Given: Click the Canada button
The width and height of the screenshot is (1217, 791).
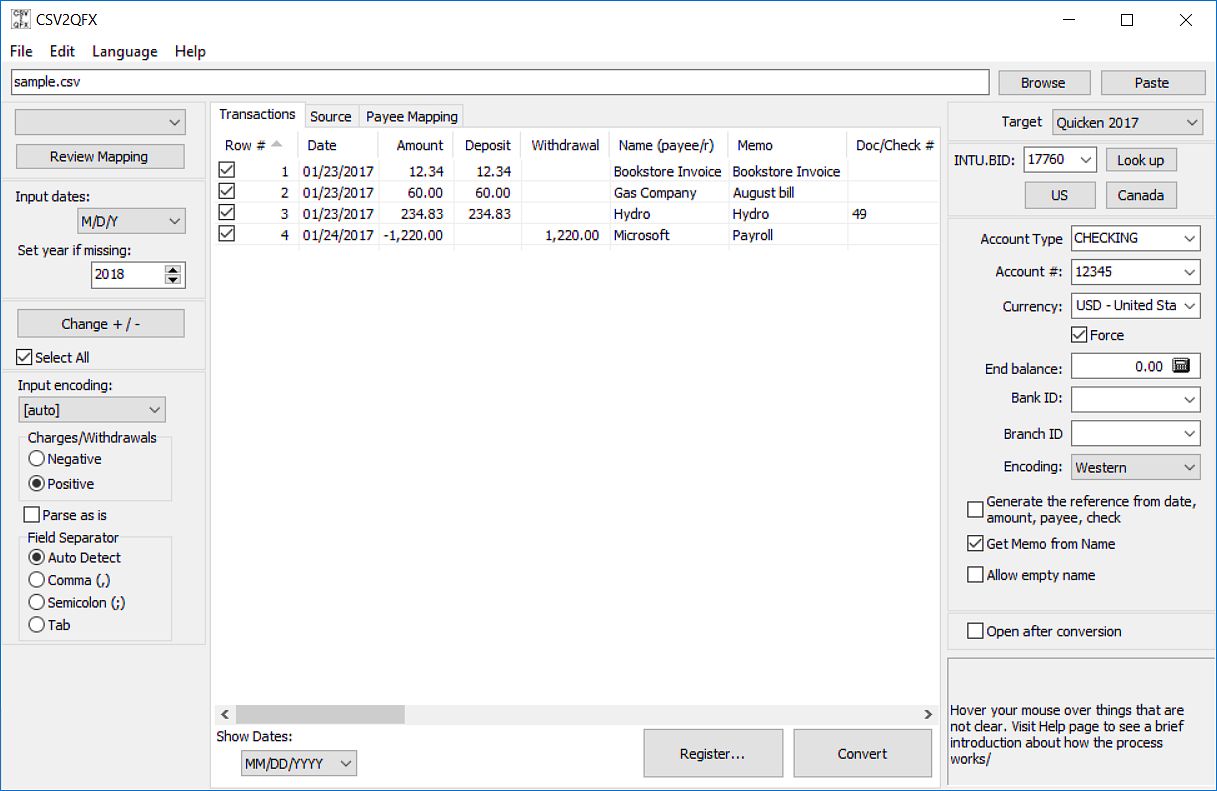Looking at the screenshot, I should (x=1141, y=195).
